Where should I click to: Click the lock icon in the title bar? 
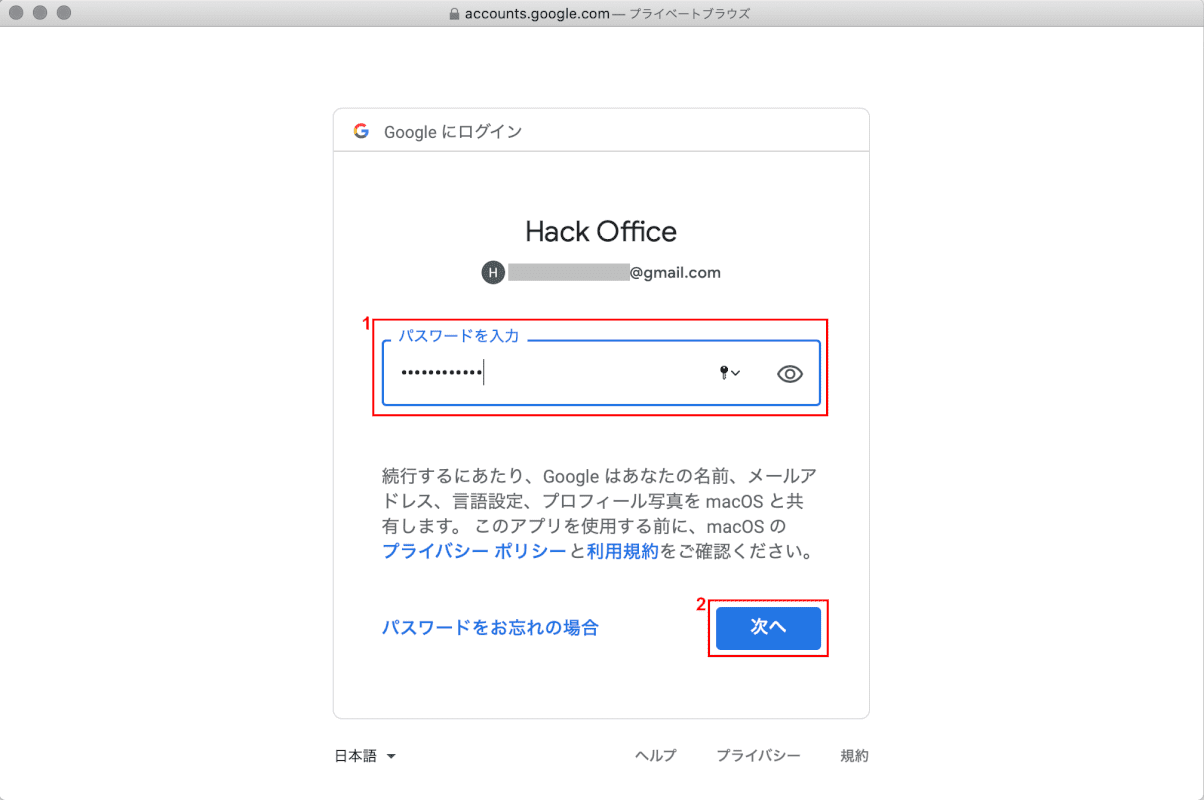tap(455, 14)
